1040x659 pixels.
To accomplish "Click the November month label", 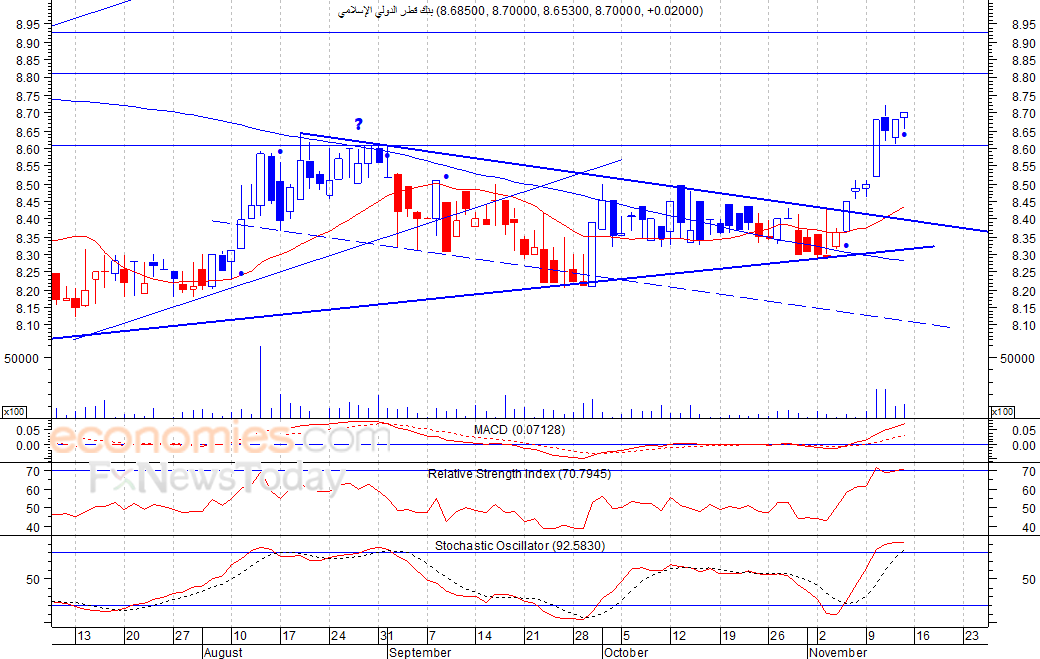I will [838, 652].
